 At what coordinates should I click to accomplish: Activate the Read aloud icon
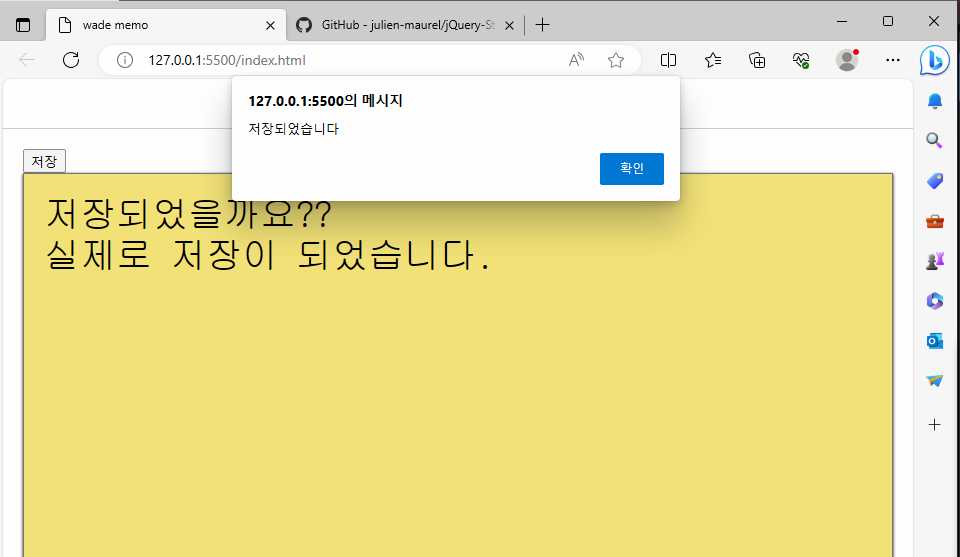click(576, 60)
